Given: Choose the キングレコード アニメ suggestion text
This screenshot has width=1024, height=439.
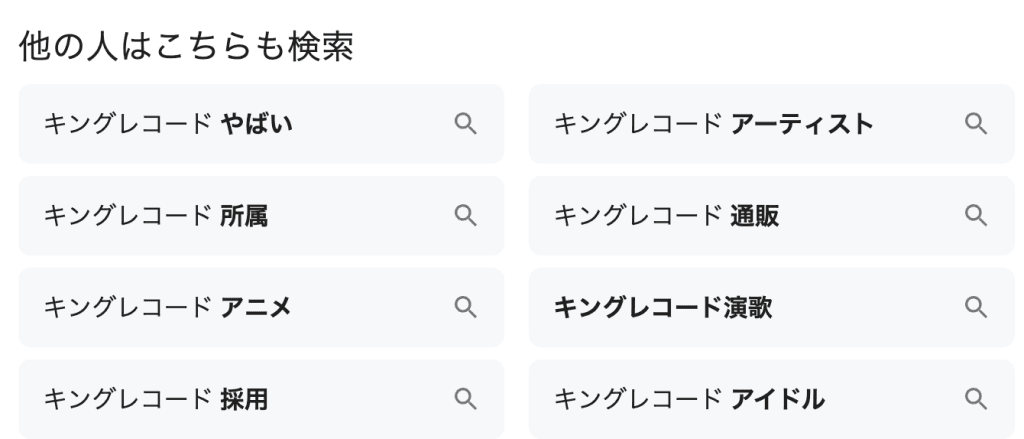Looking at the screenshot, I should tap(167, 308).
